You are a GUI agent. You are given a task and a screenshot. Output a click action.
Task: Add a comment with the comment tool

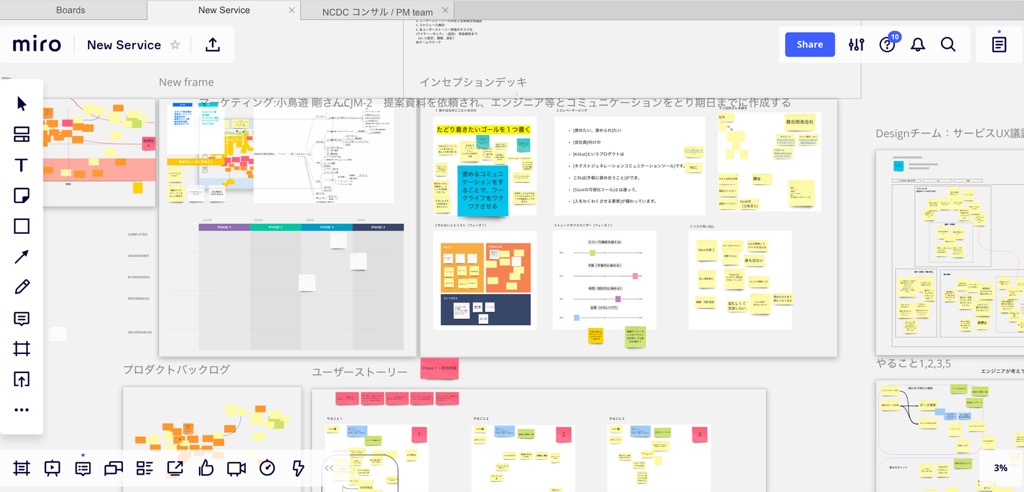(x=22, y=318)
